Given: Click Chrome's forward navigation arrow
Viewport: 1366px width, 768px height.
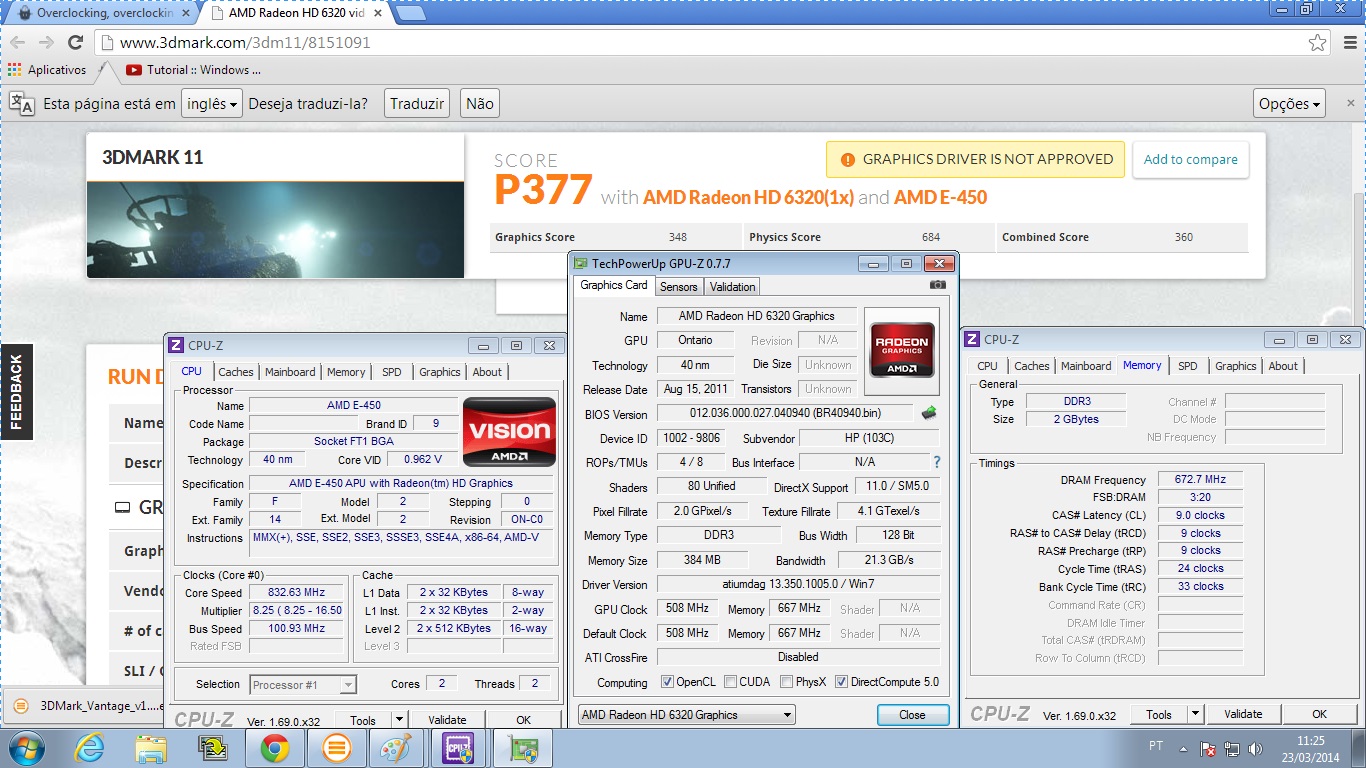Looking at the screenshot, I should pyautogui.click(x=46, y=43).
